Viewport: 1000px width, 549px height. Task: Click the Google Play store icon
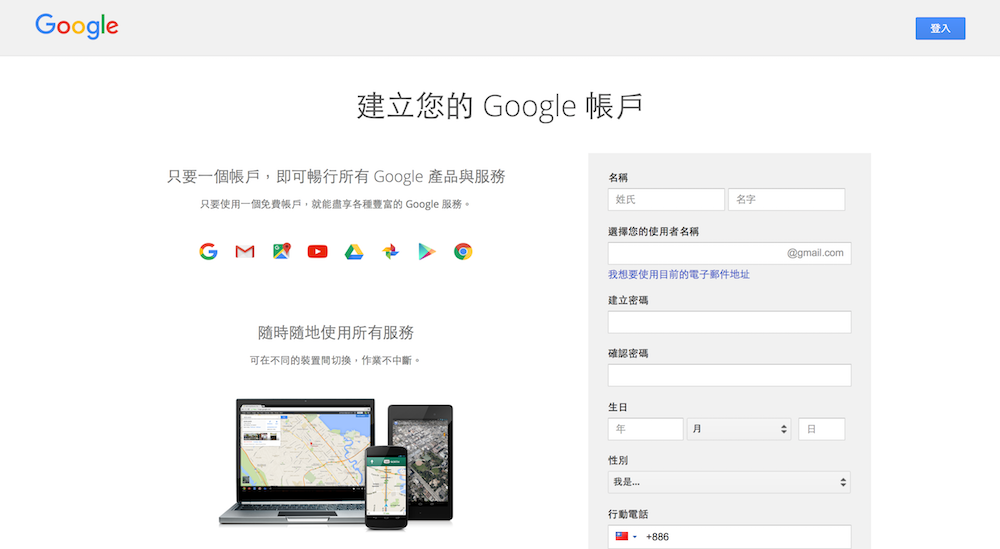tap(427, 251)
